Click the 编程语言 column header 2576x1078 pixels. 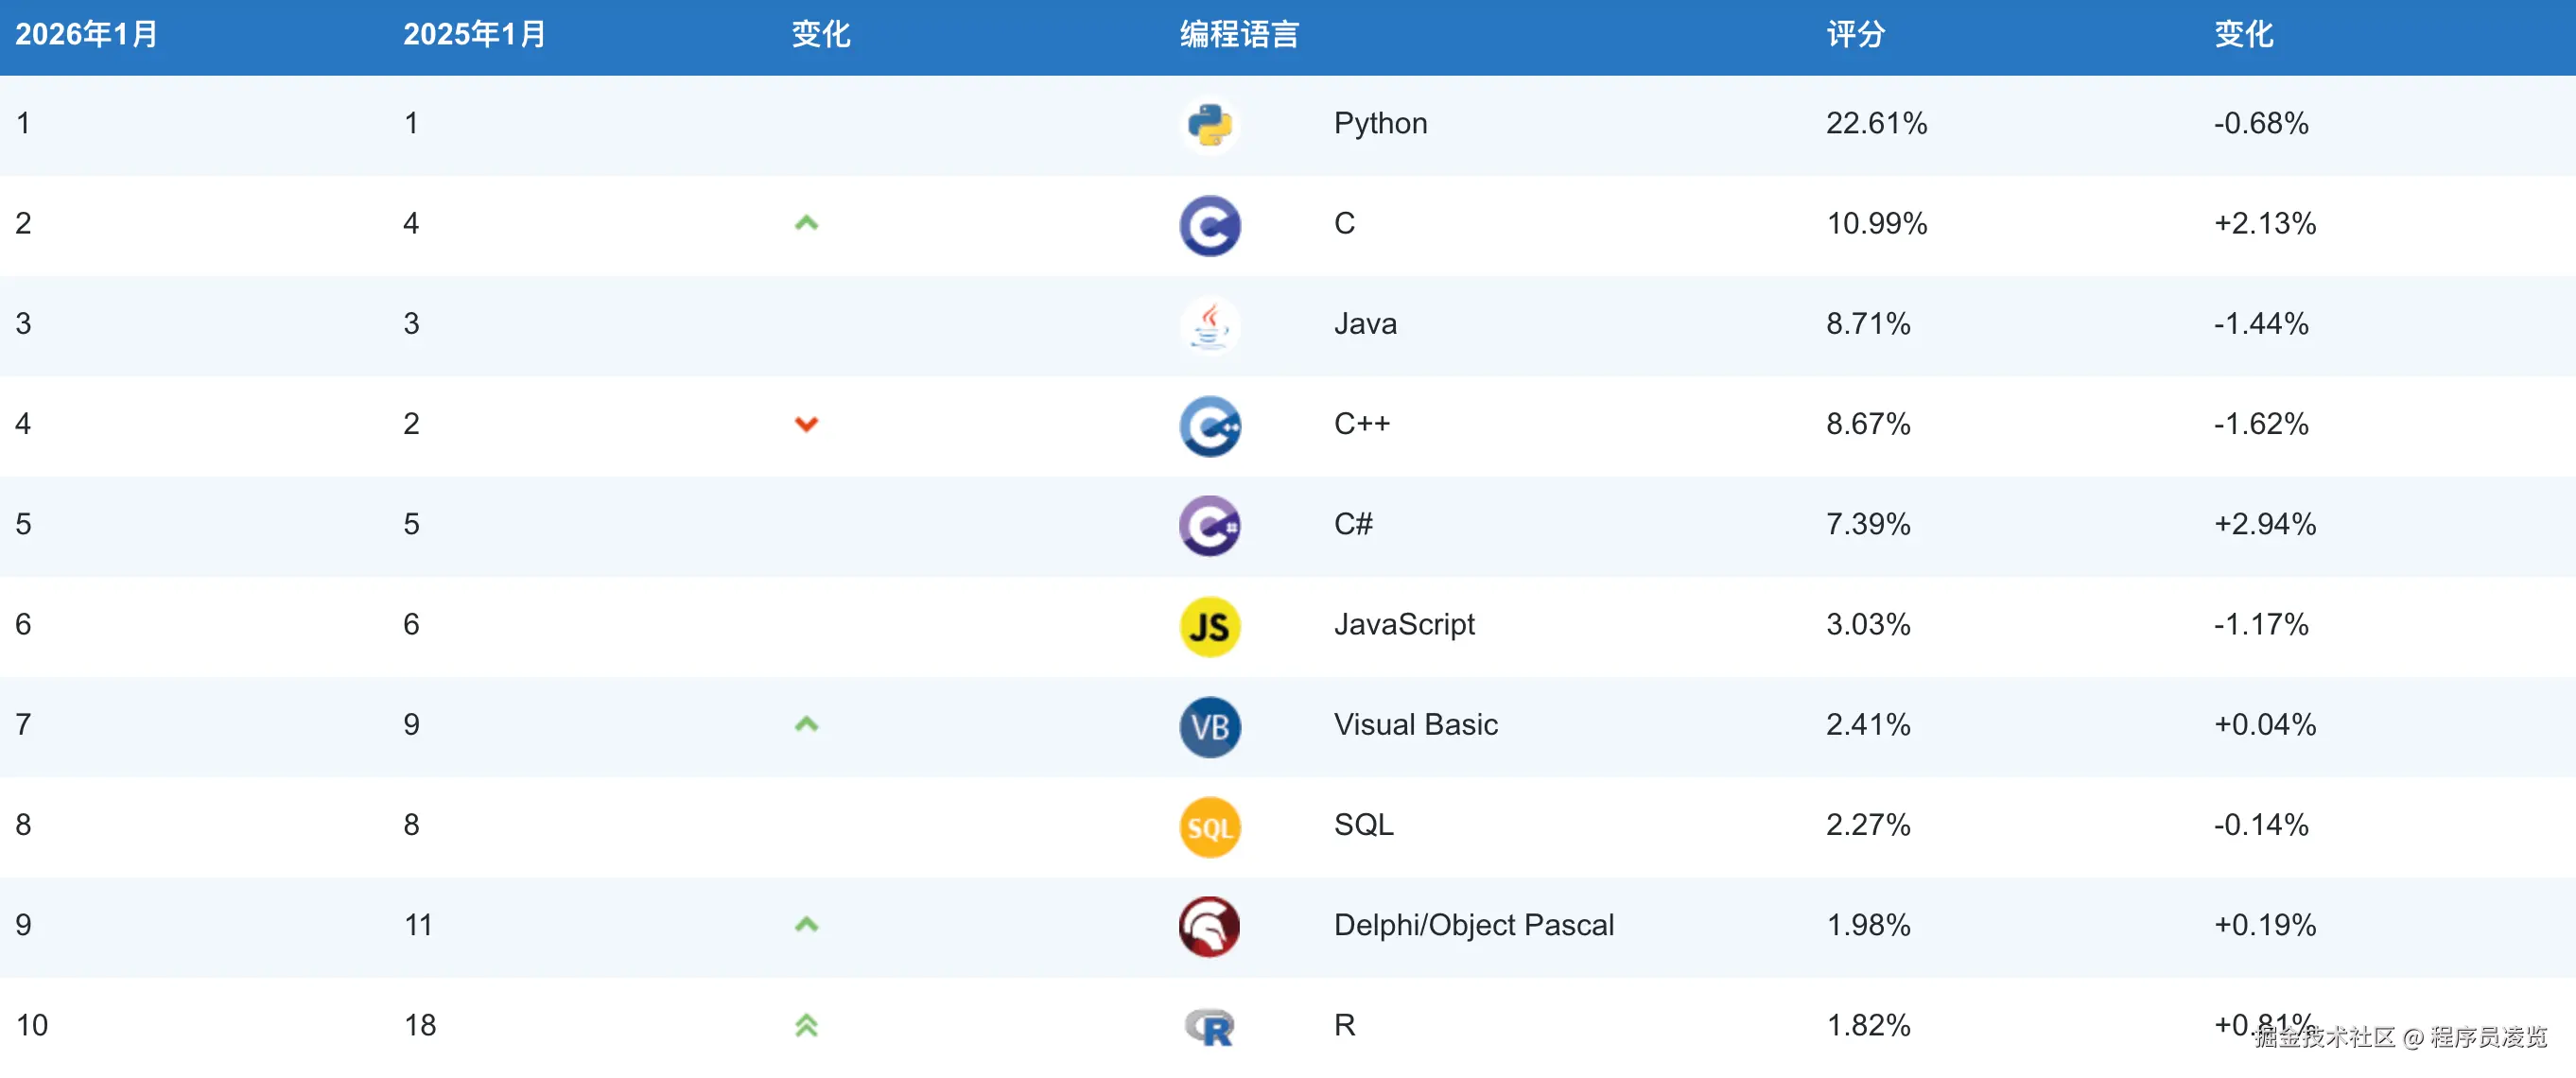pos(1238,35)
